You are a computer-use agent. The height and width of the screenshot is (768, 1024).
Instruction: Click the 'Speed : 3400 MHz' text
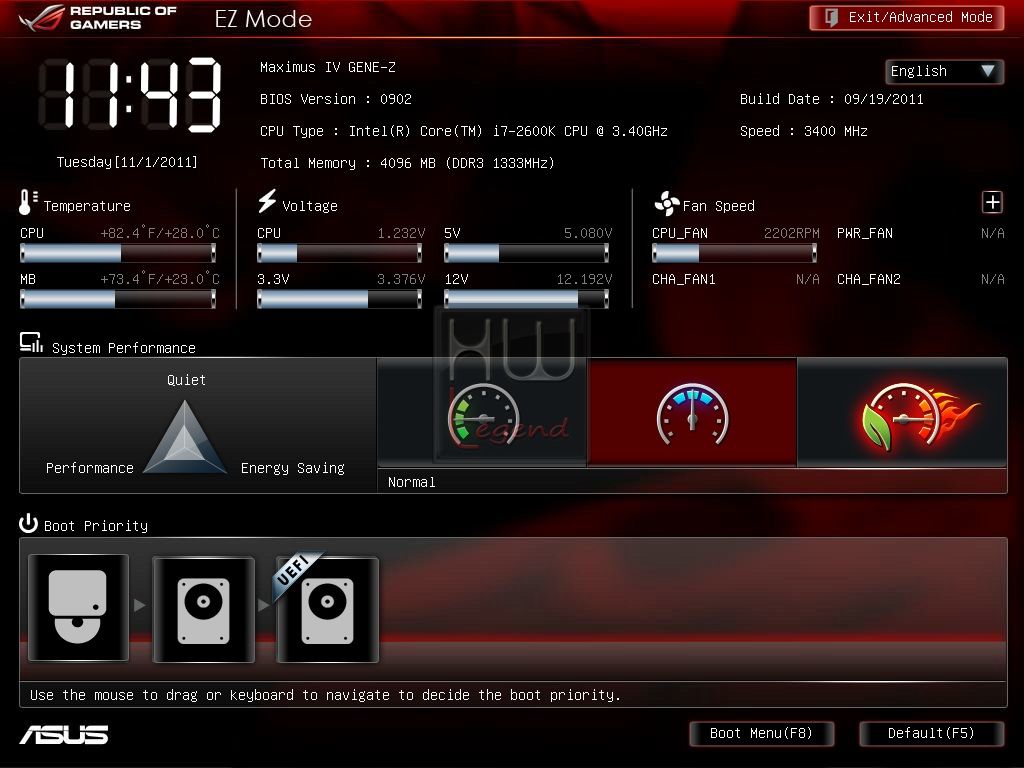point(804,131)
